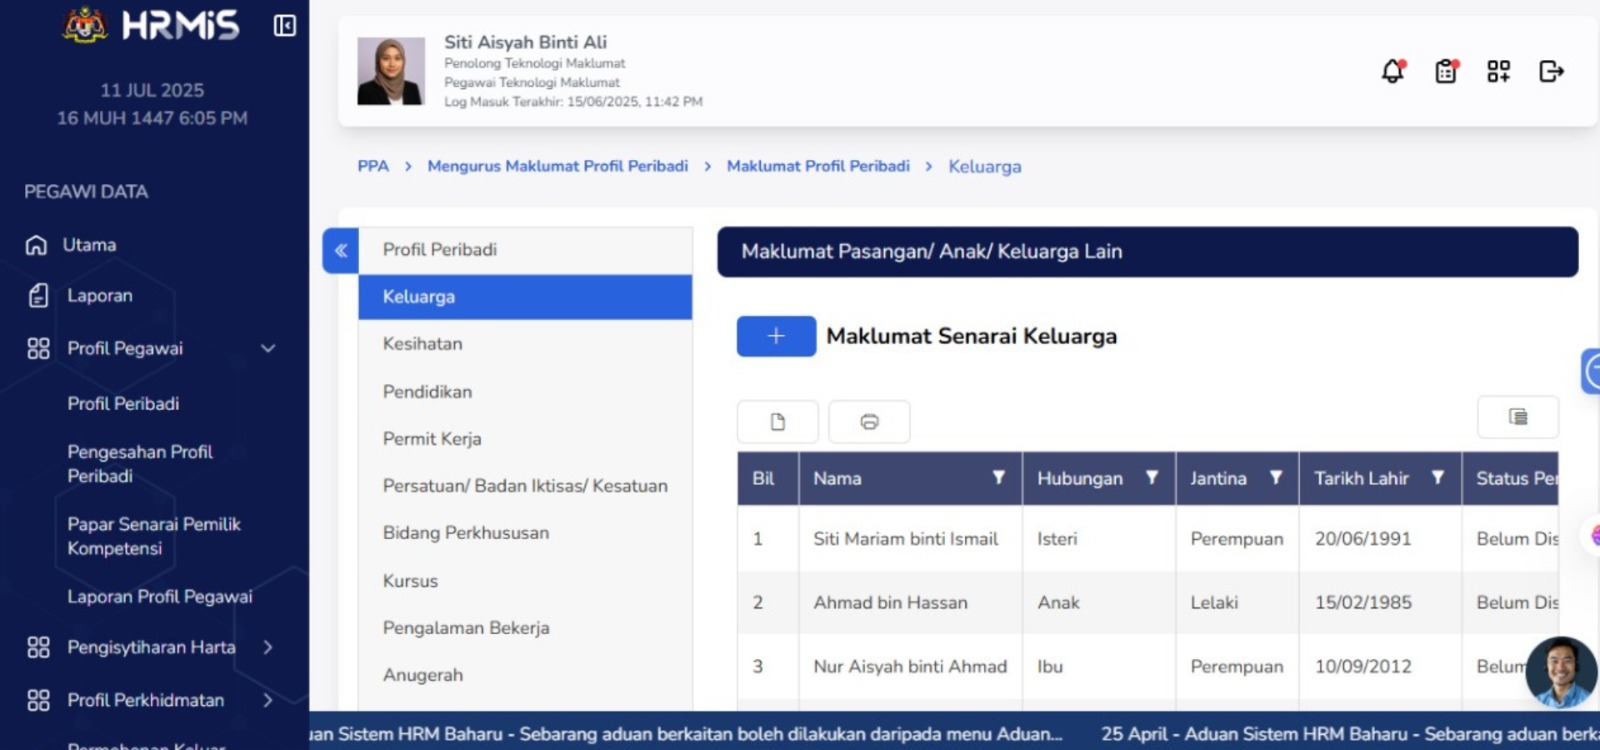The width and height of the screenshot is (1600, 750).
Task: Select the Bidang Perkhususan section
Action: point(525,533)
